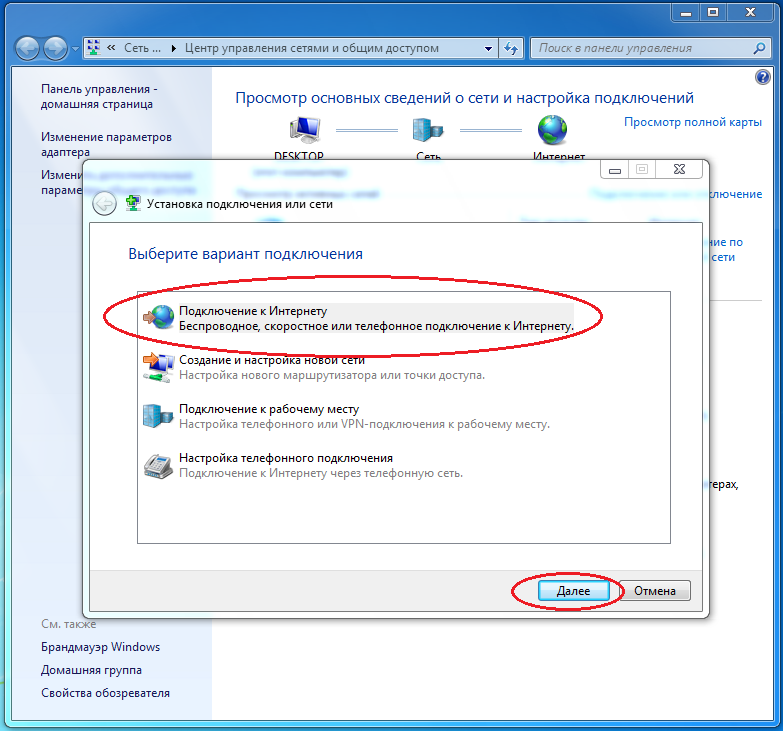Open the blue Help question-mark icon

point(763,77)
